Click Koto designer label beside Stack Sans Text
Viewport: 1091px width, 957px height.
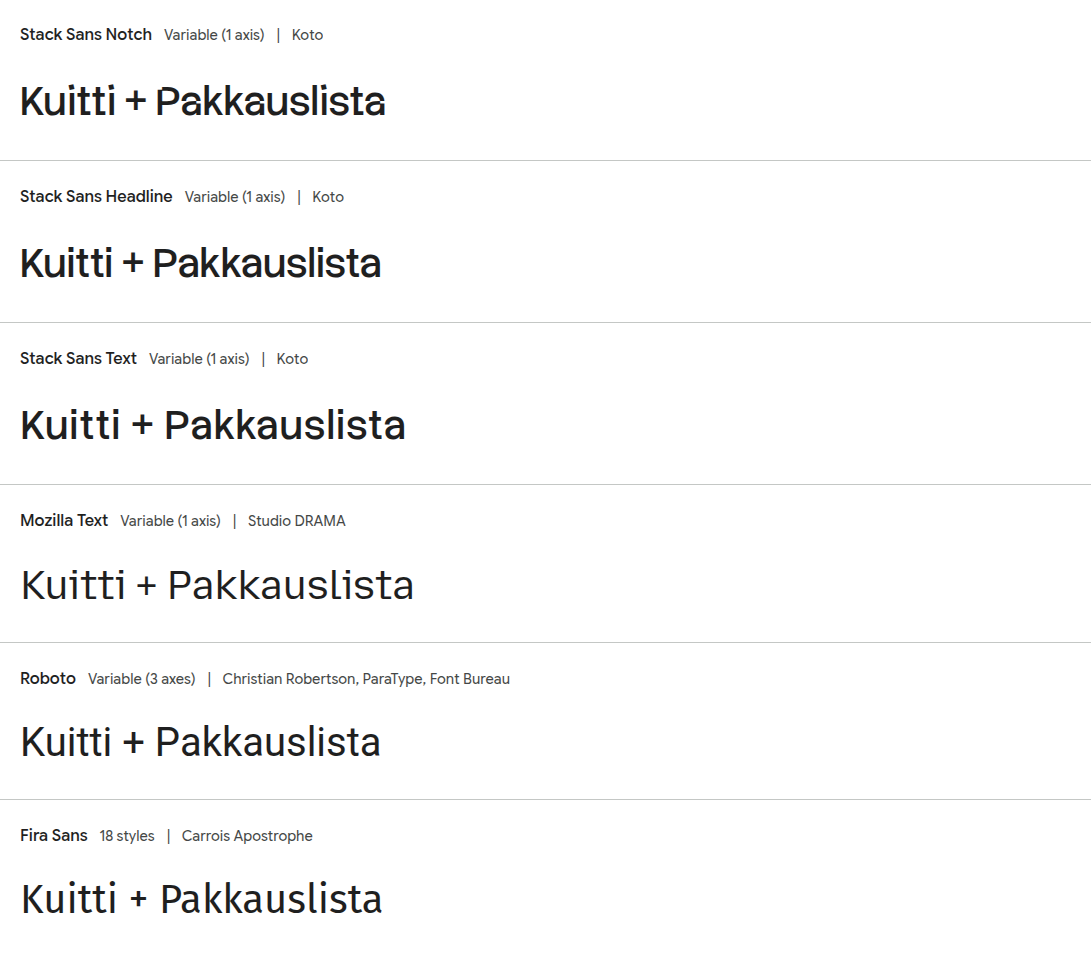[292, 359]
